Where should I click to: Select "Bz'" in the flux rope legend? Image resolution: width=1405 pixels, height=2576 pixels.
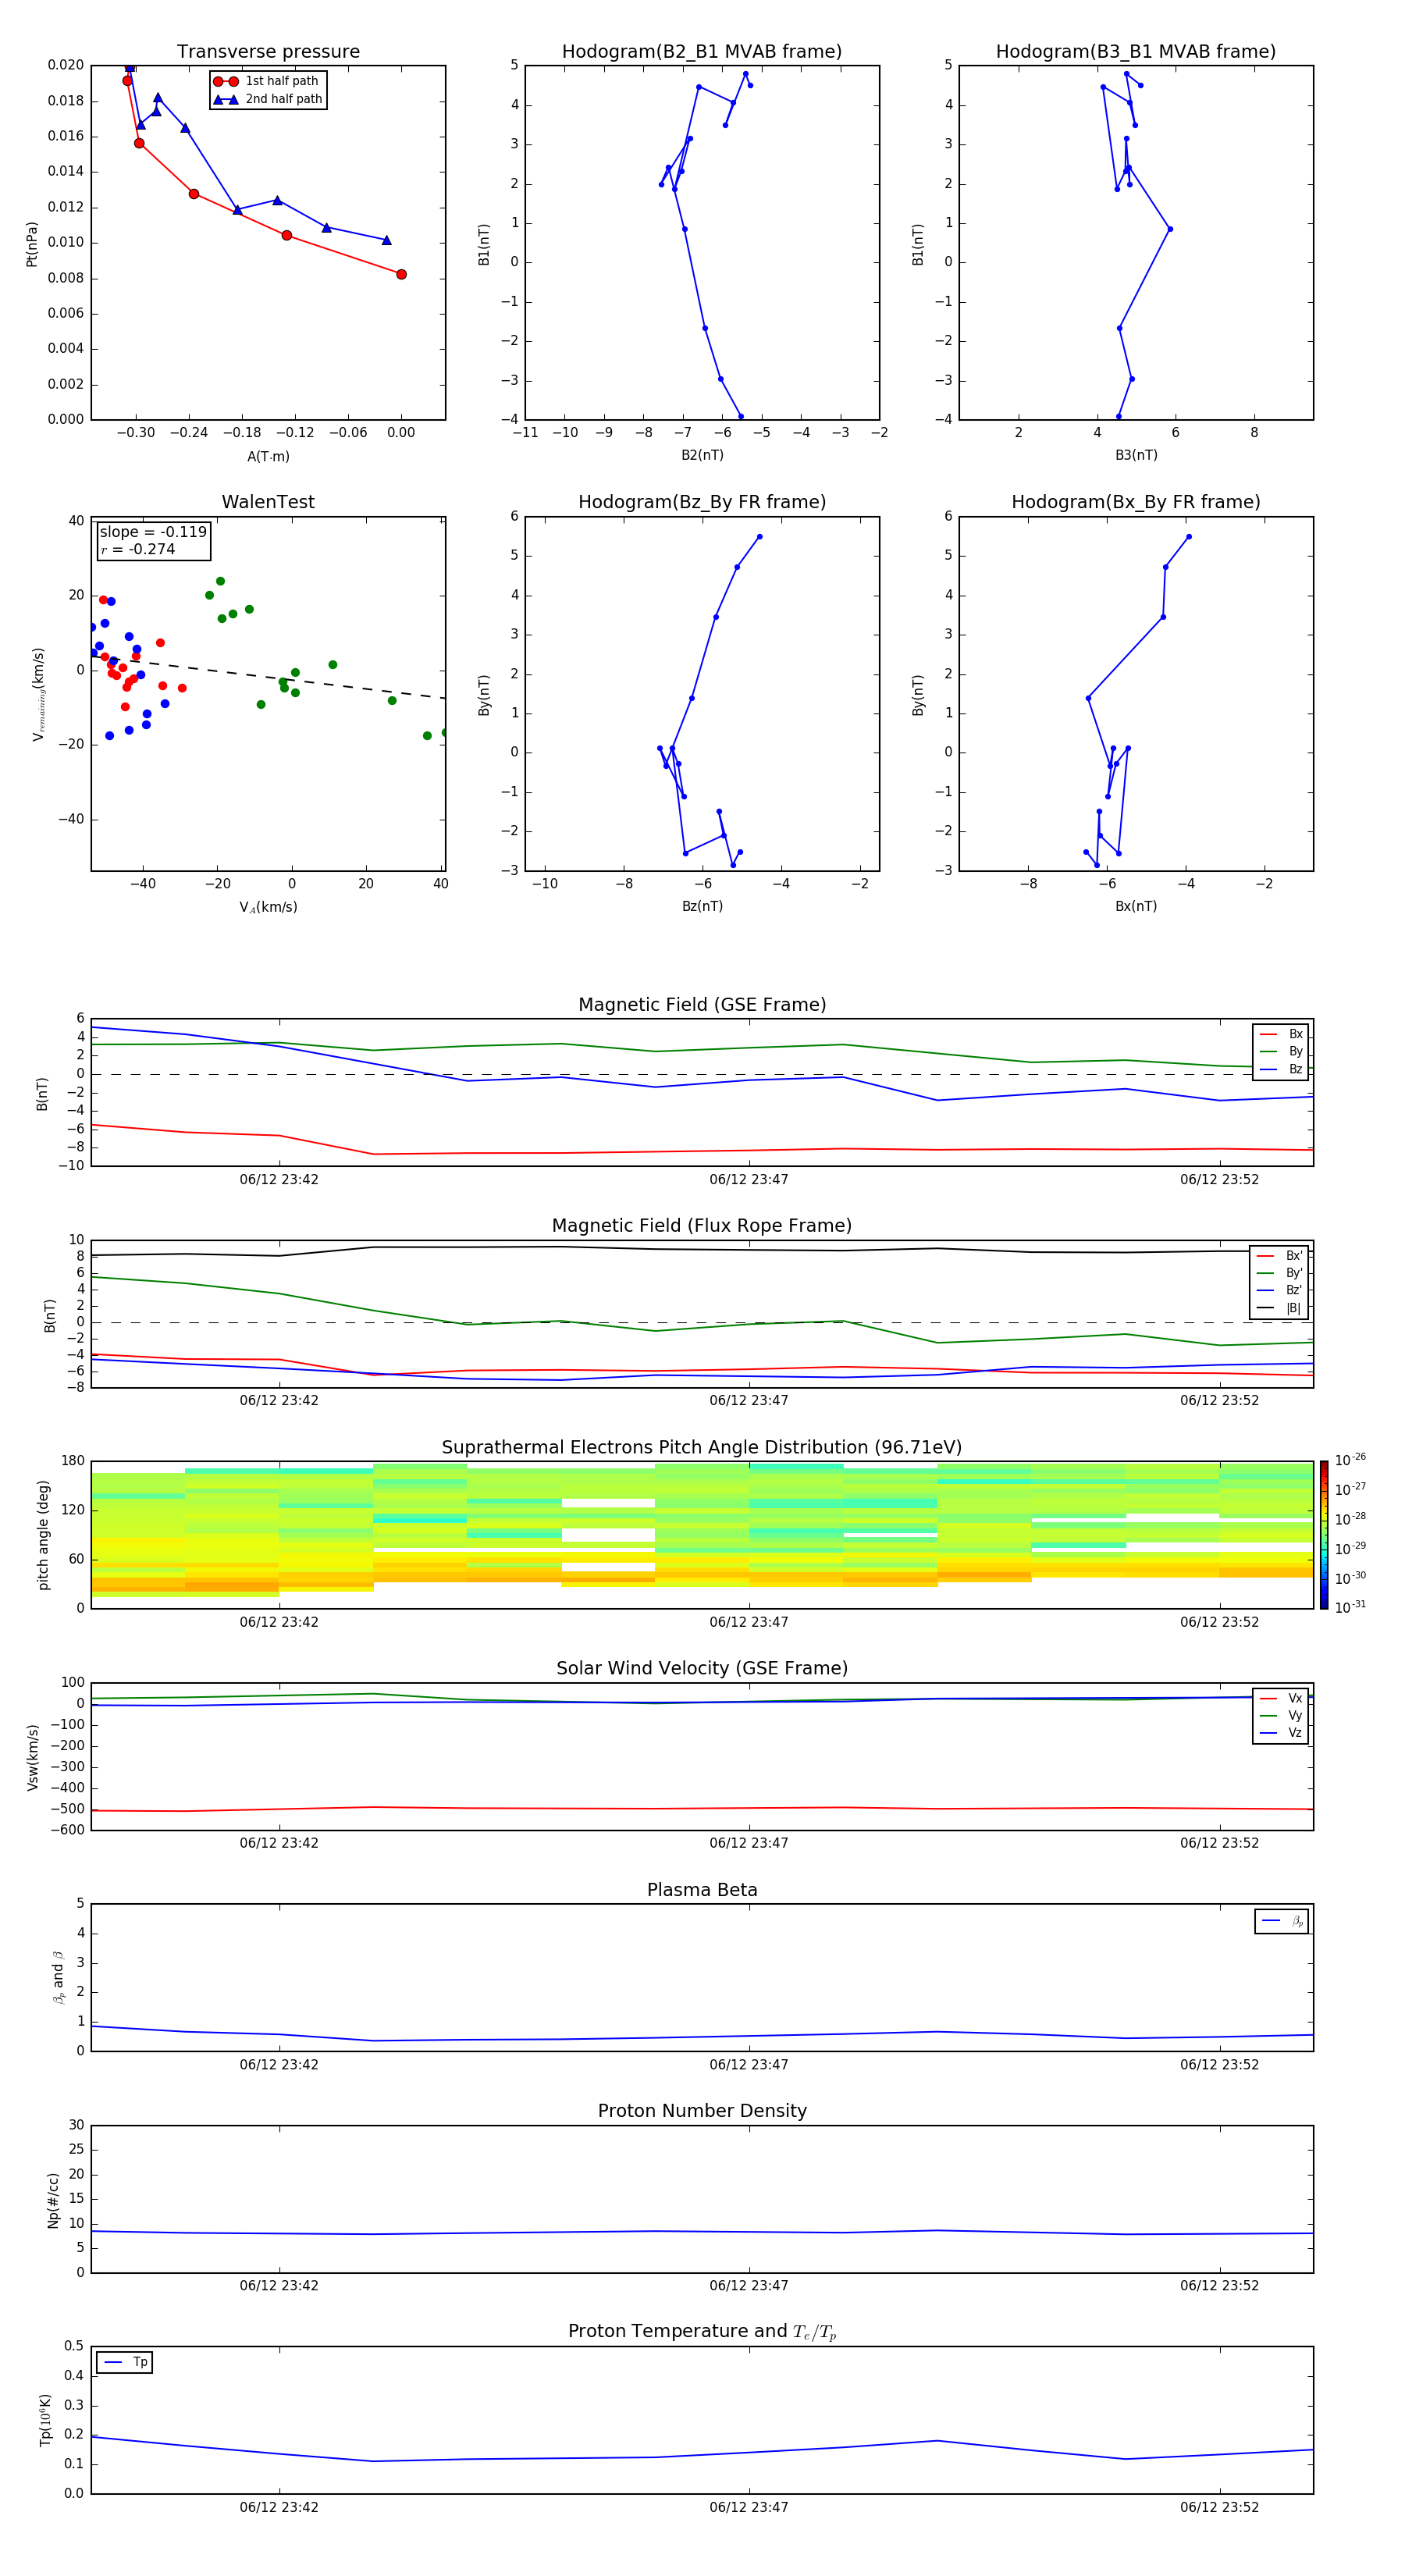coord(1280,1291)
